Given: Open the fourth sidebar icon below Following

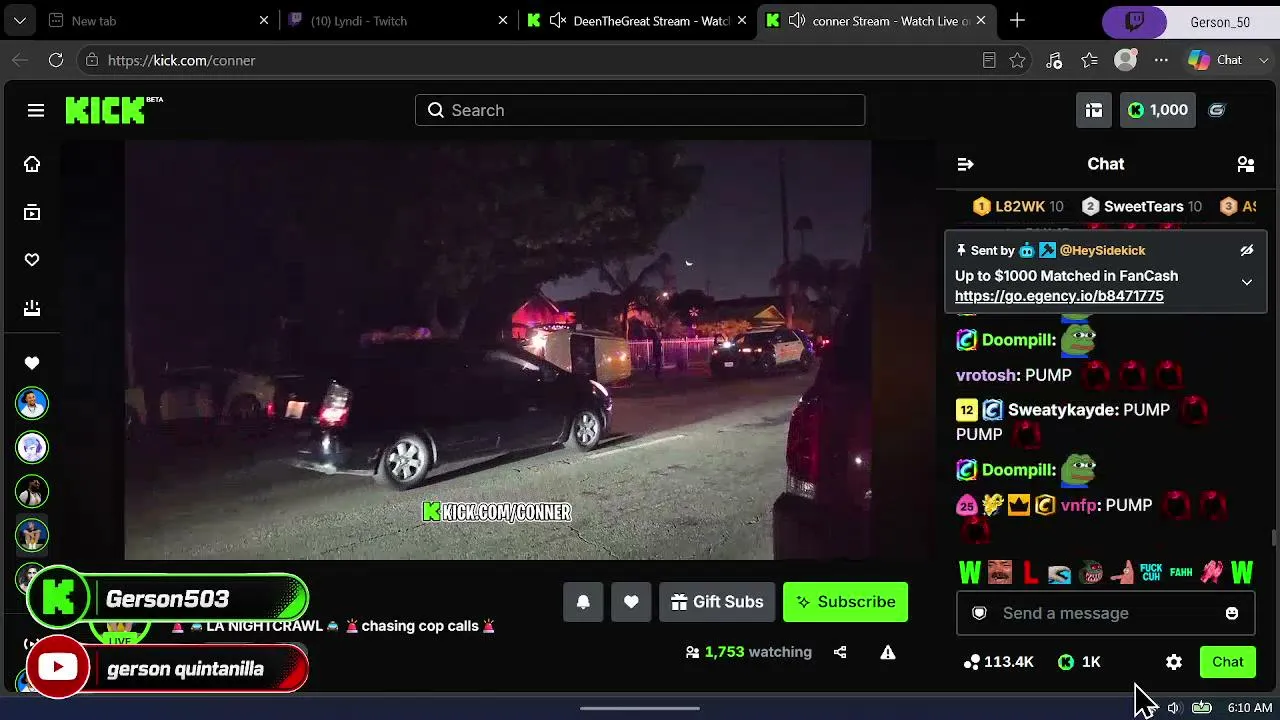Looking at the screenshot, I should pyautogui.click(x=32, y=308).
